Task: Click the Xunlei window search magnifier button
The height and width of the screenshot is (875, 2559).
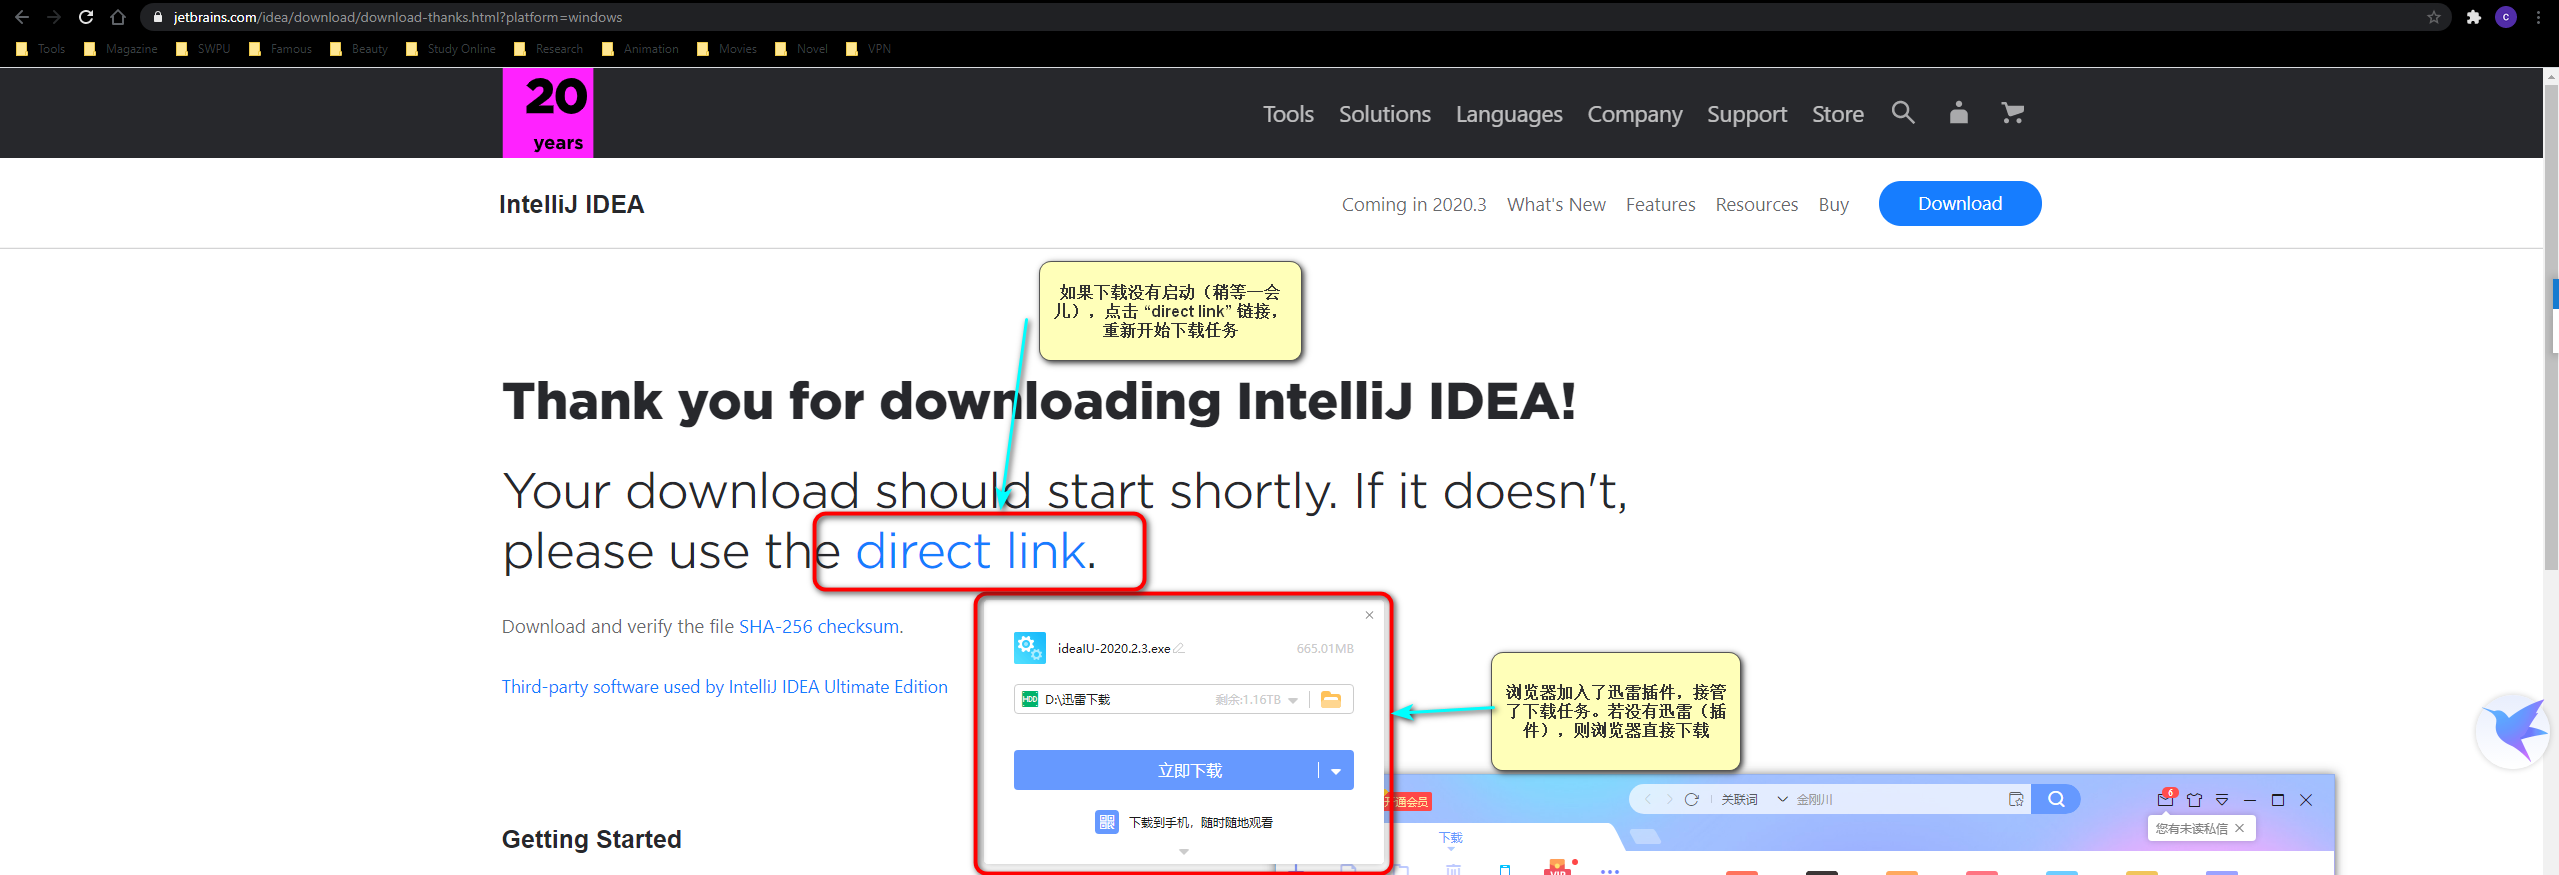Action: pyautogui.click(x=2056, y=799)
